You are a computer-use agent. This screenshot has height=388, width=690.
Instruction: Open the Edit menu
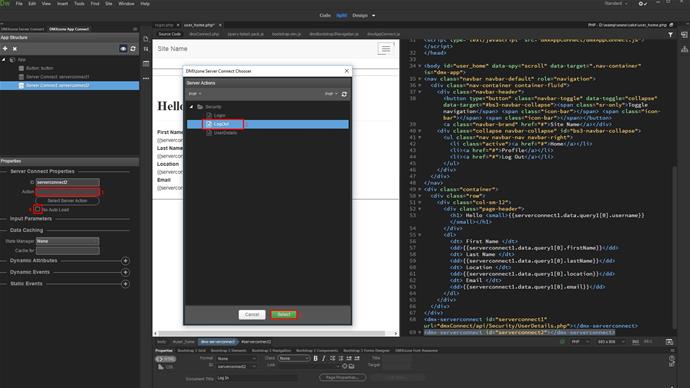tap(32, 4)
